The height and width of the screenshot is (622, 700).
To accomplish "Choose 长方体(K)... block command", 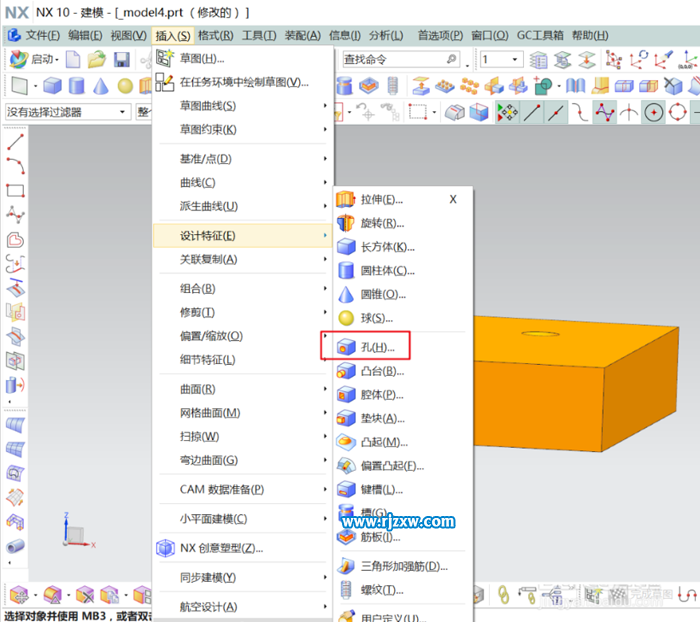I will coord(403,247).
